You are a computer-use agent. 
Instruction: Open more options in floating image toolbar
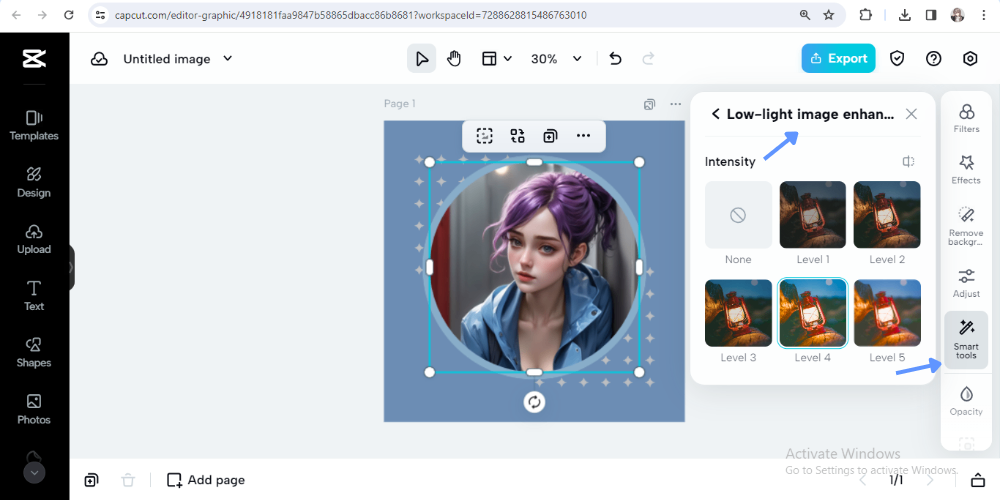coord(583,136)
